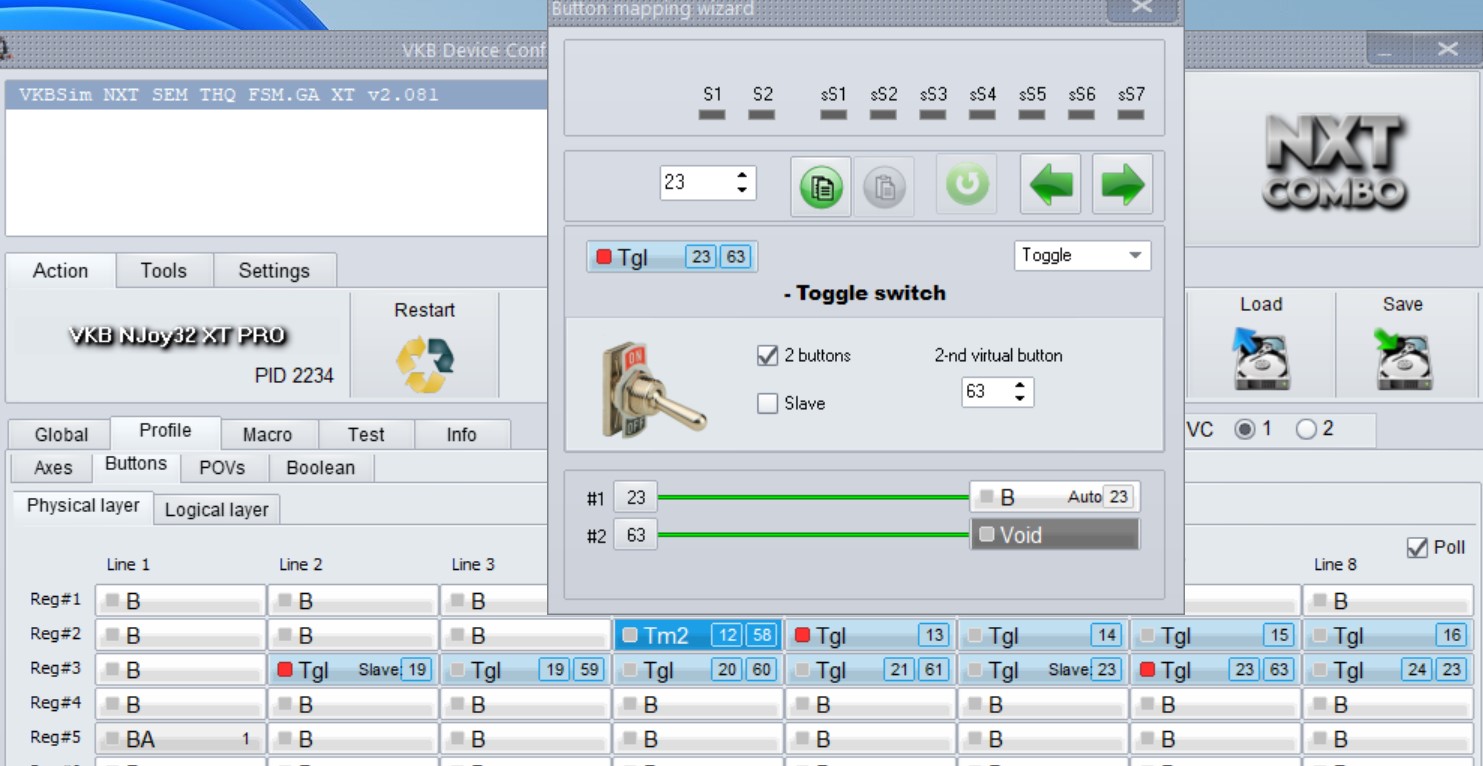The height and width of the screenshot is (766, 1483).
Task: Click the #1 line number 23 box
Action: (636, 497)
